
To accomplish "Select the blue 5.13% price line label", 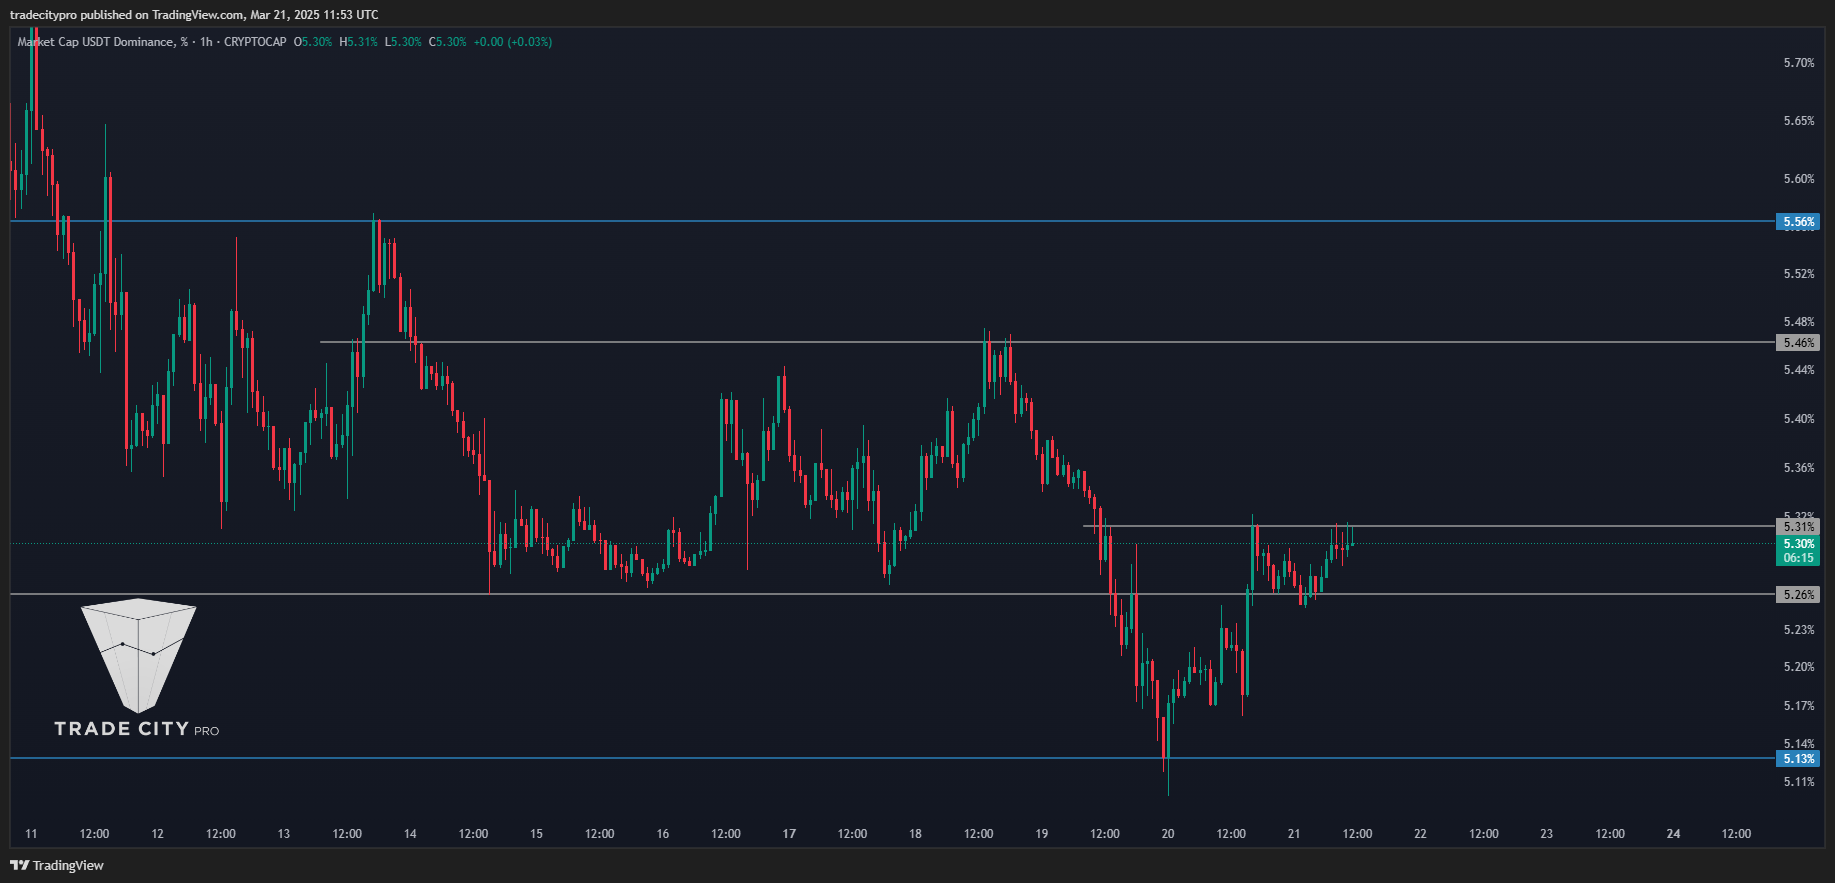I will (1798, 759).
